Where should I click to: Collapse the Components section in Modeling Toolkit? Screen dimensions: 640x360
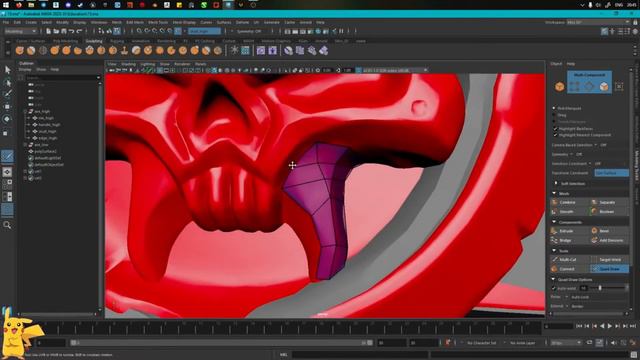(554, 222)
